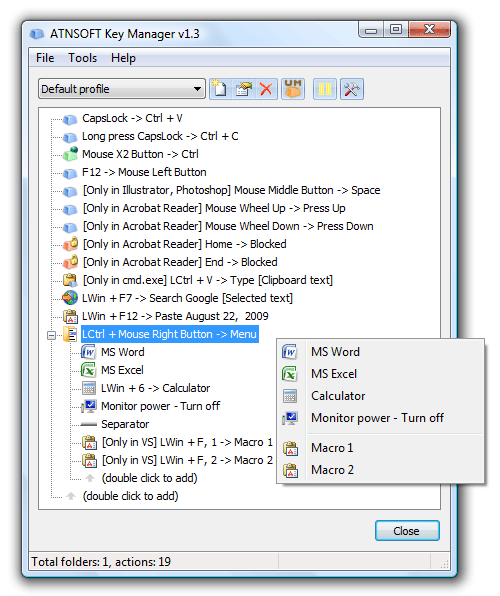Click the Macro 1 icon in the tree
This screenshot has width=500, height=596.
89,442
